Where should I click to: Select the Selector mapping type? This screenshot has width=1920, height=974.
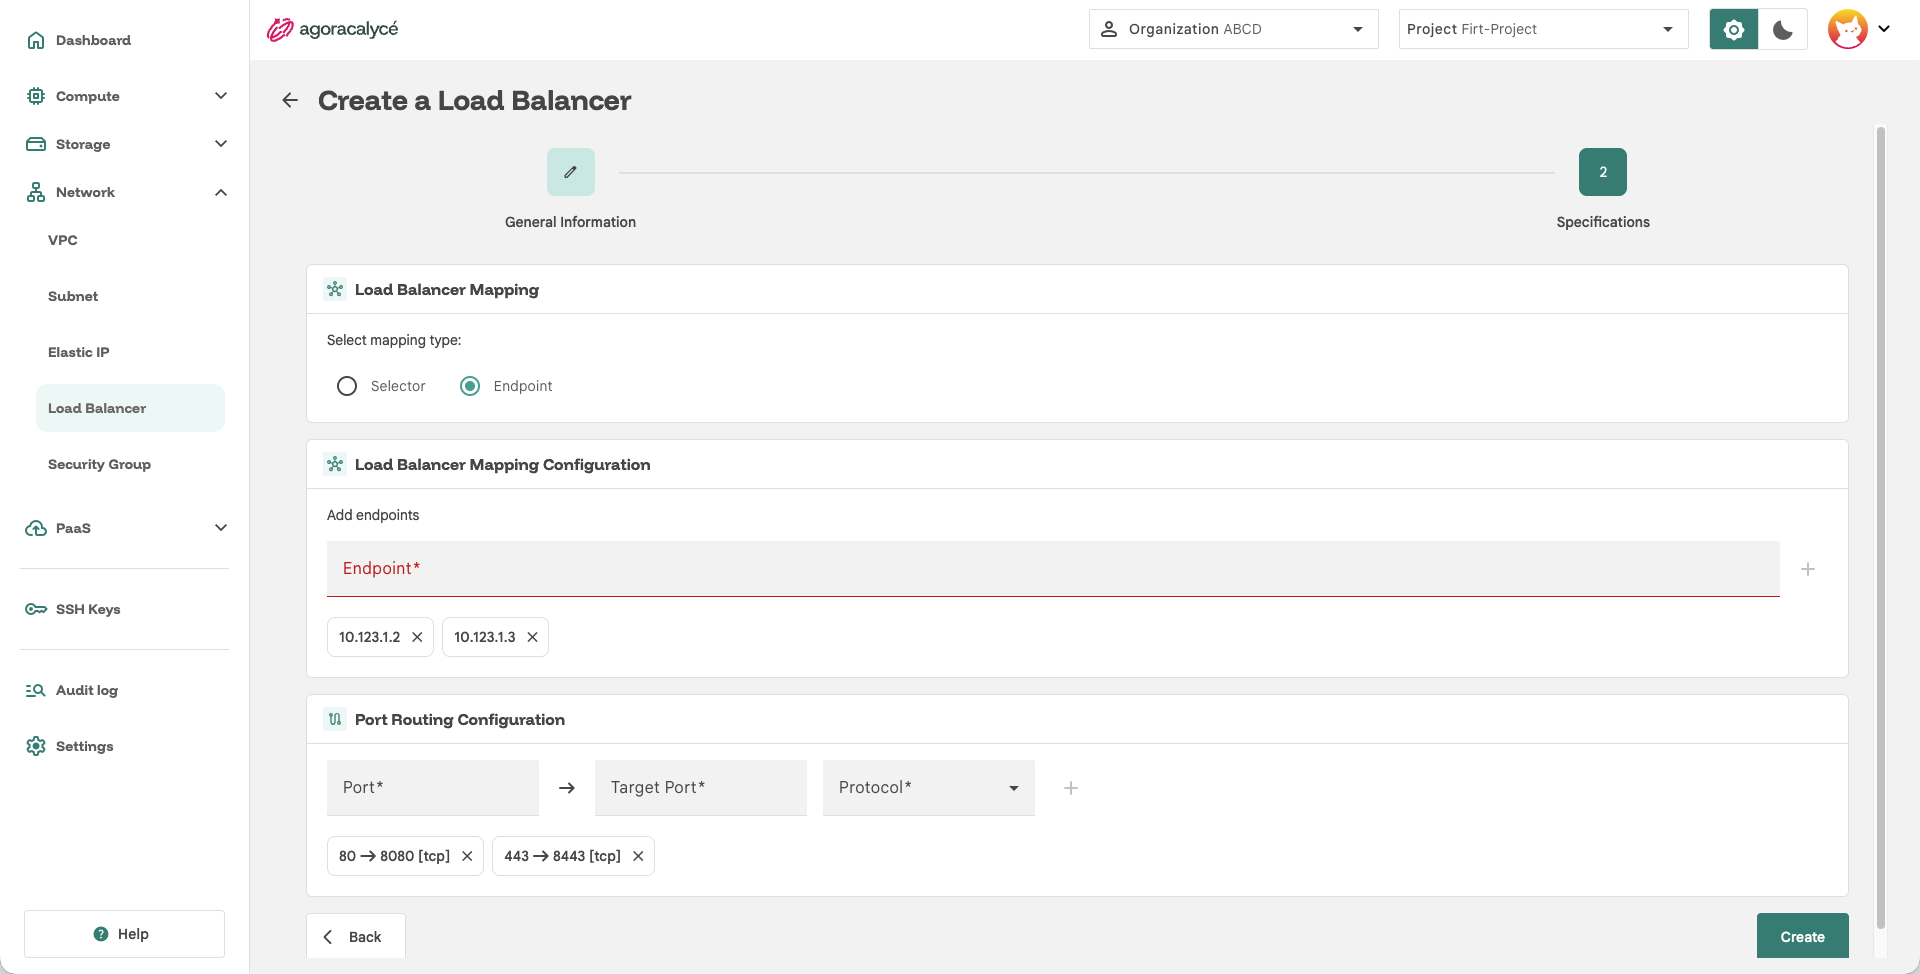coord(347,386)
